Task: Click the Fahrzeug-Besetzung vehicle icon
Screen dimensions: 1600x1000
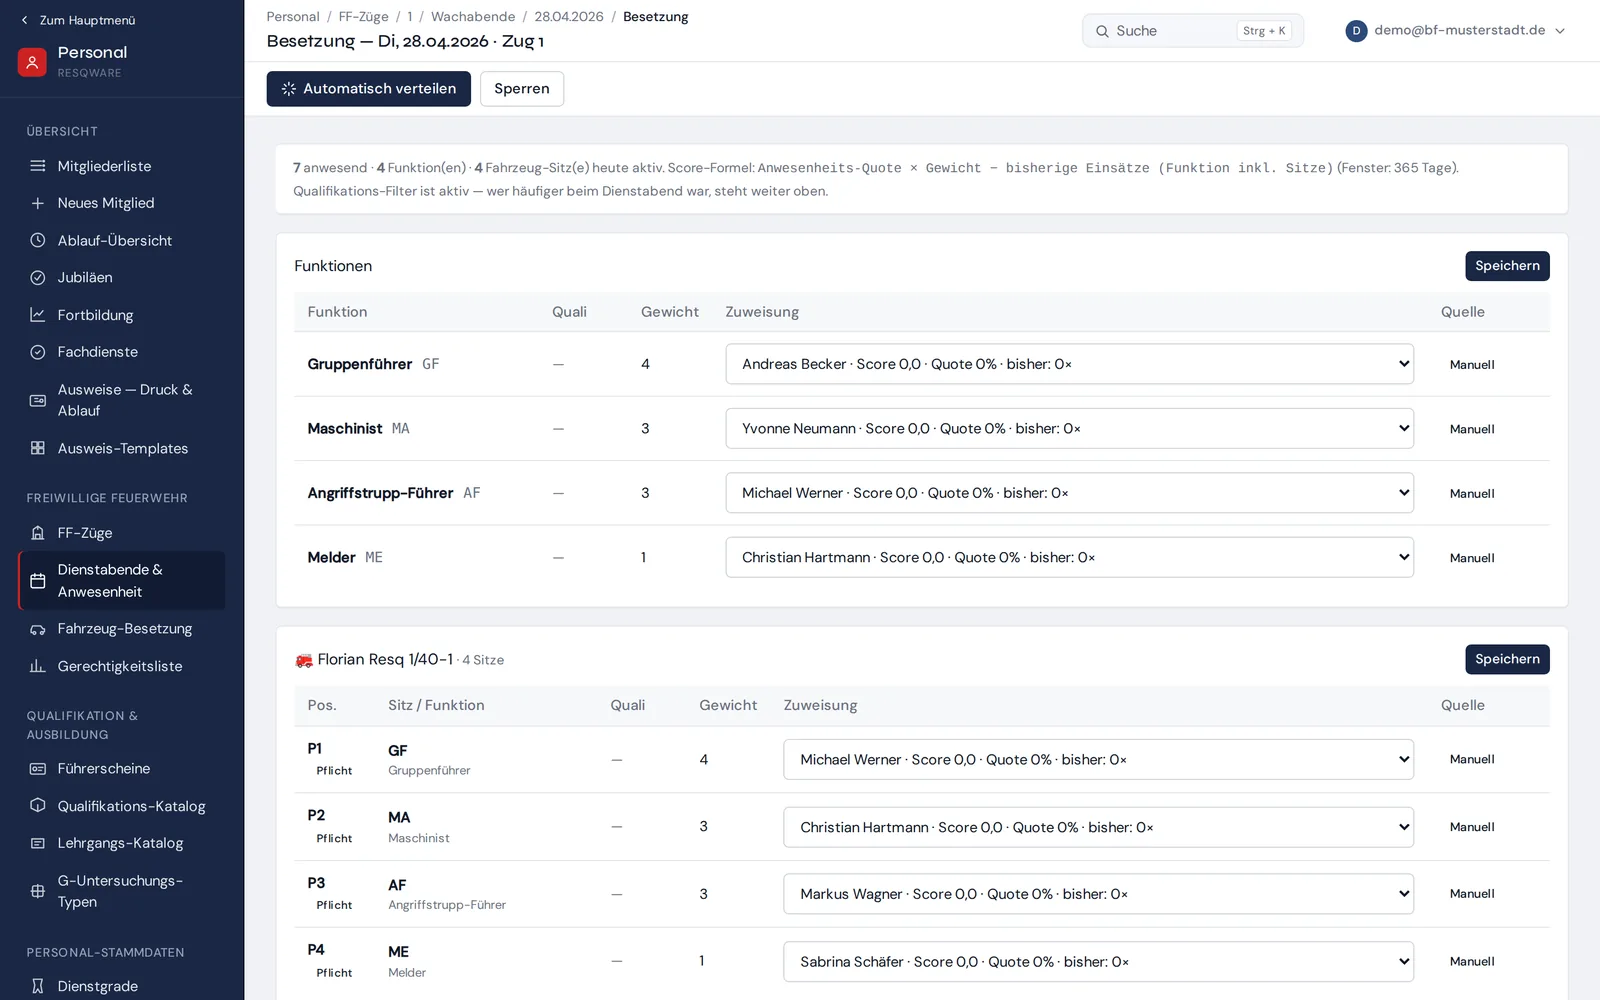Action: coord(38,629)
